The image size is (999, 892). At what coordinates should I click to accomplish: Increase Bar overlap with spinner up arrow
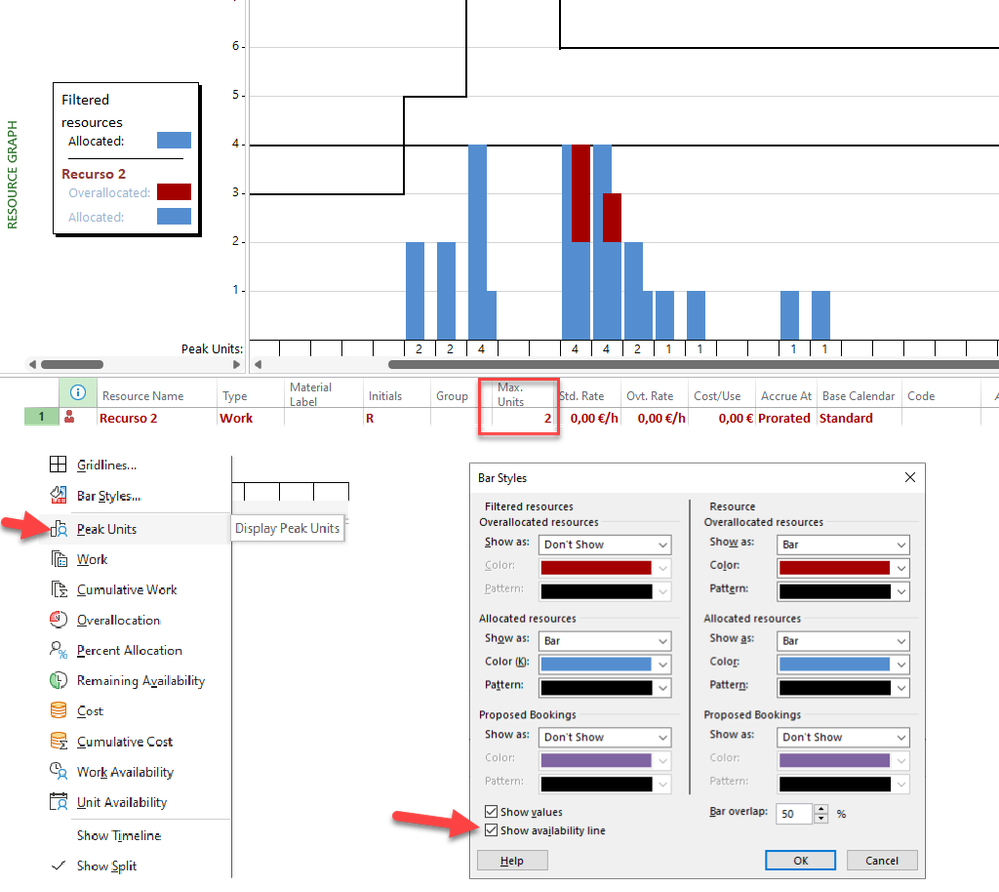(x=821, y=809)
